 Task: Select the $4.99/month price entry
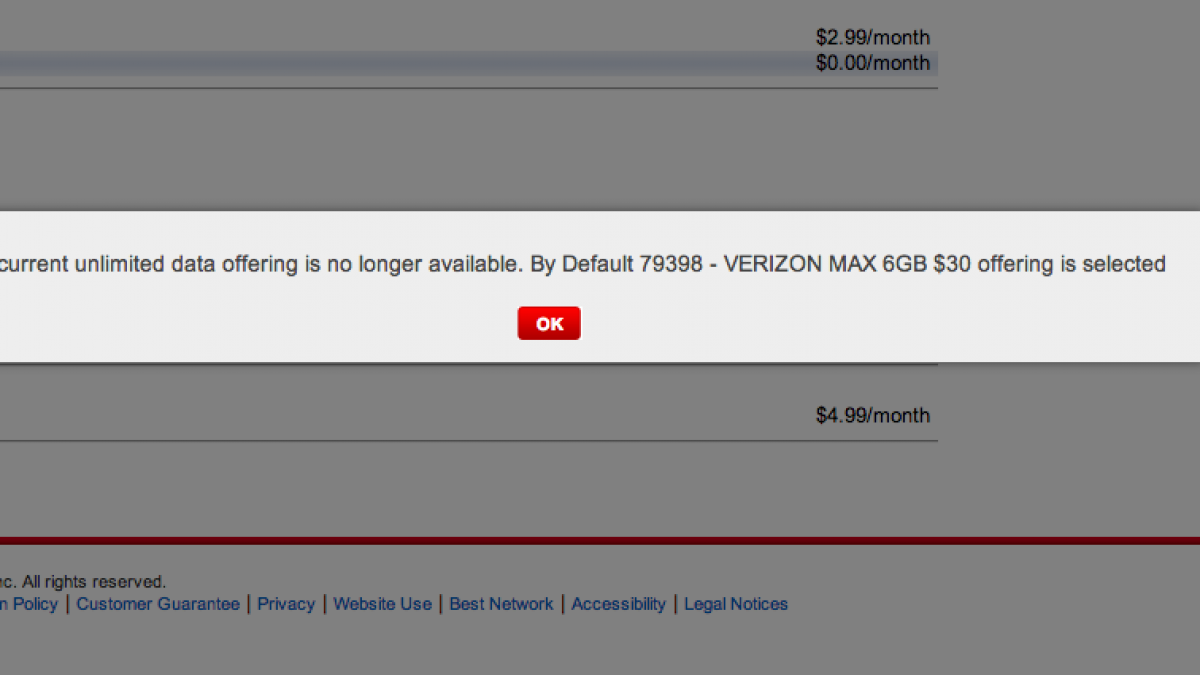[872, 415]
